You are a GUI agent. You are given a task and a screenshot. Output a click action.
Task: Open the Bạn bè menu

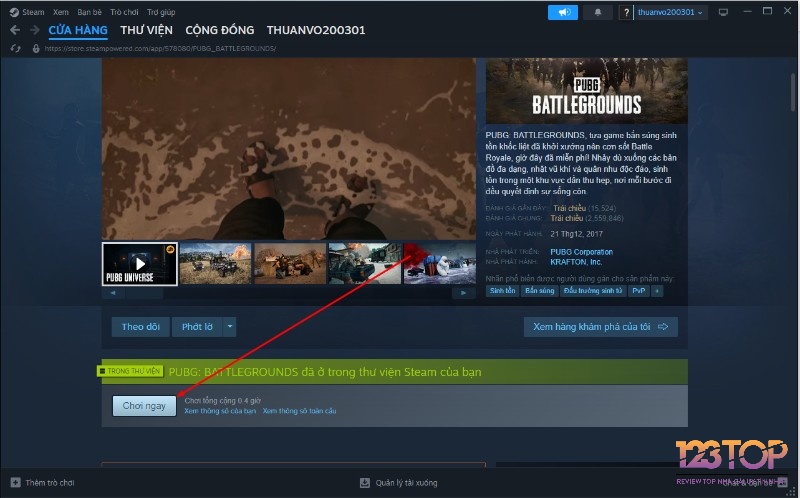point(89,12)
